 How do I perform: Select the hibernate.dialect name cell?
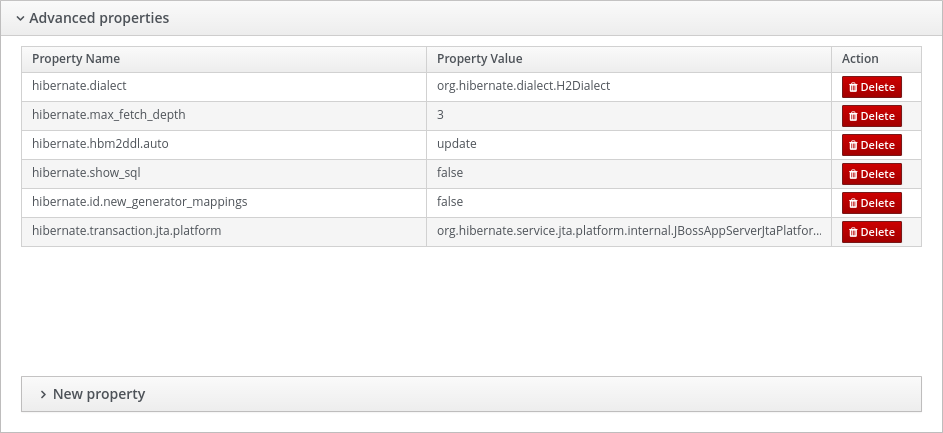pyautogui.click(x=224, y=87)
